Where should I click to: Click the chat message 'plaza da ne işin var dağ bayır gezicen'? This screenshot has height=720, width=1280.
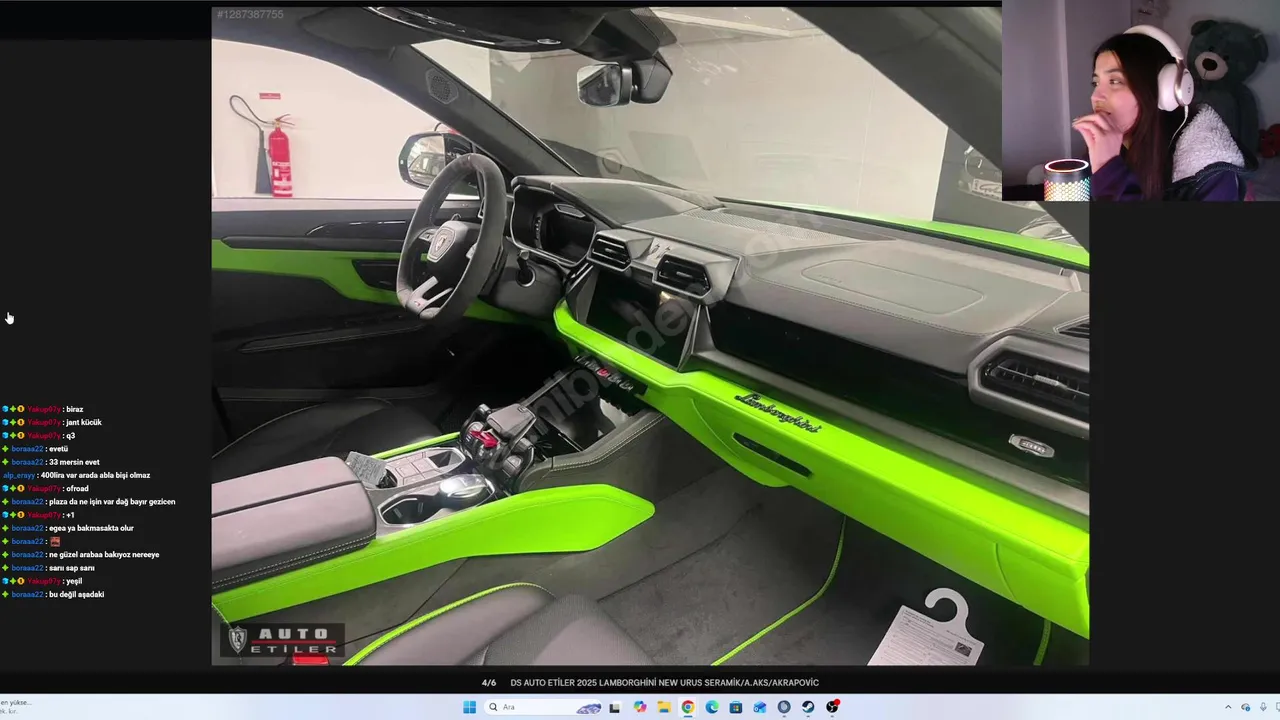(x=112, y=501)
